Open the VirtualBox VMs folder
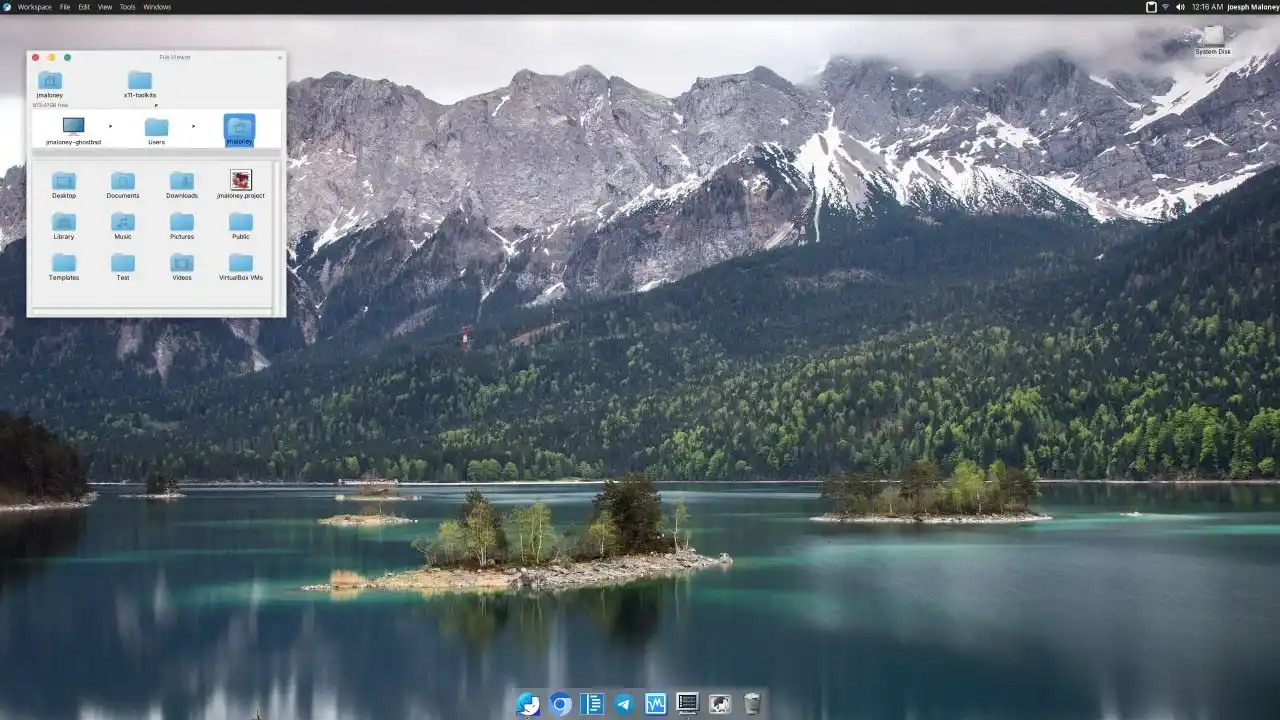Image resolution: width=1280 pixels, height=720 pixels. [240, 262]
